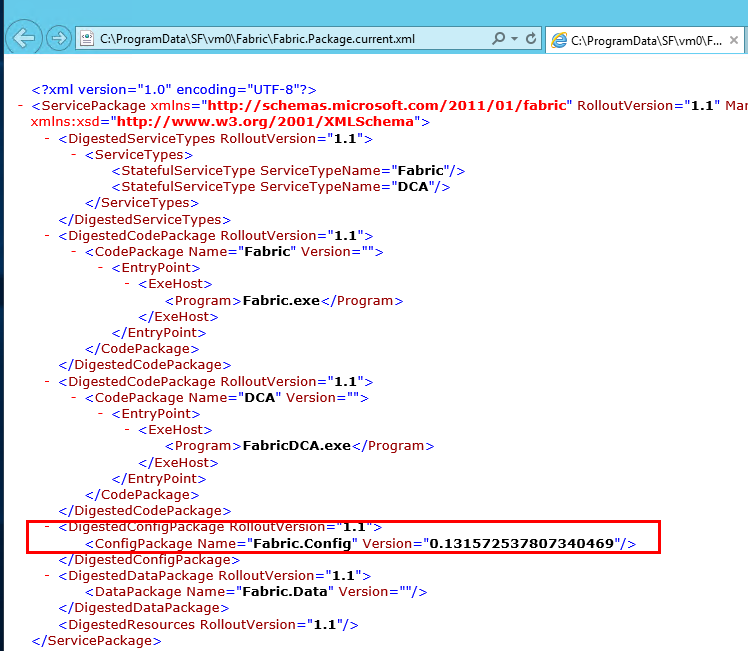Refresh the page with the reload icon
This screenshot has height=651, width=748.
tap(531, 38)
